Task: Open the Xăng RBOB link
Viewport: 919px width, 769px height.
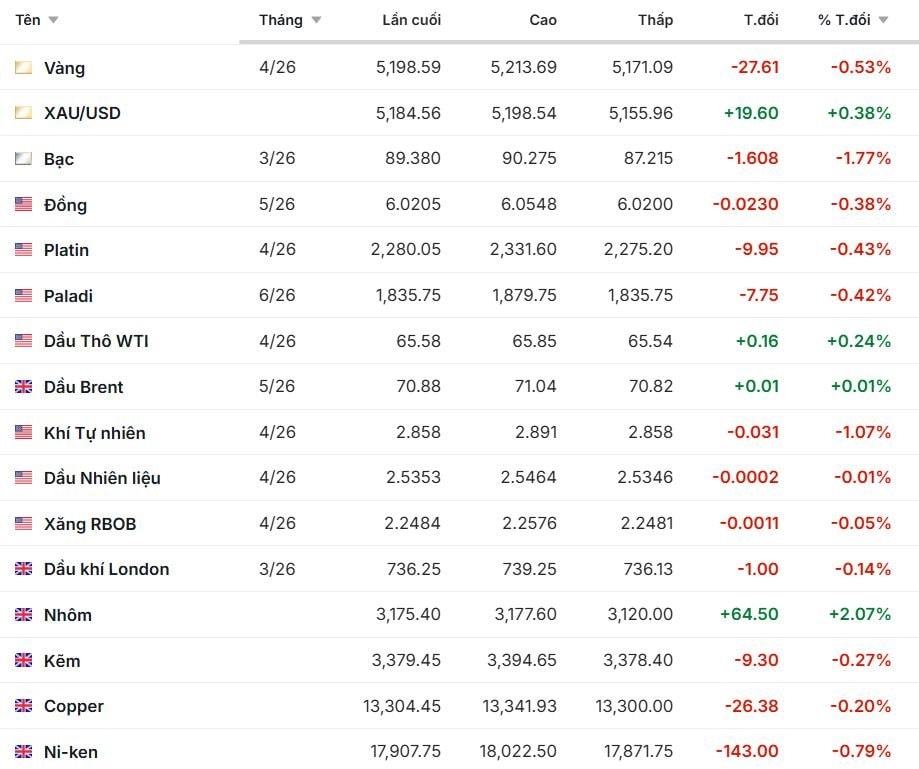Action: pyautogui.click(x=90, y=524)
